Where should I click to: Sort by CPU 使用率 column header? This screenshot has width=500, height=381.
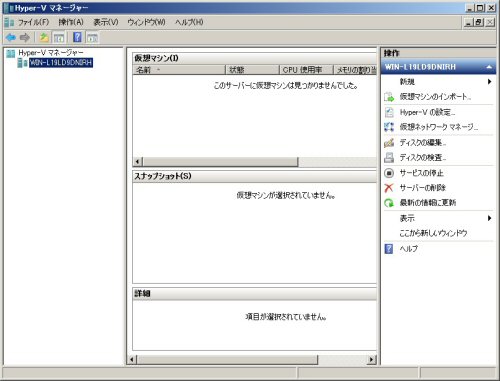click(x=306, y=70)
